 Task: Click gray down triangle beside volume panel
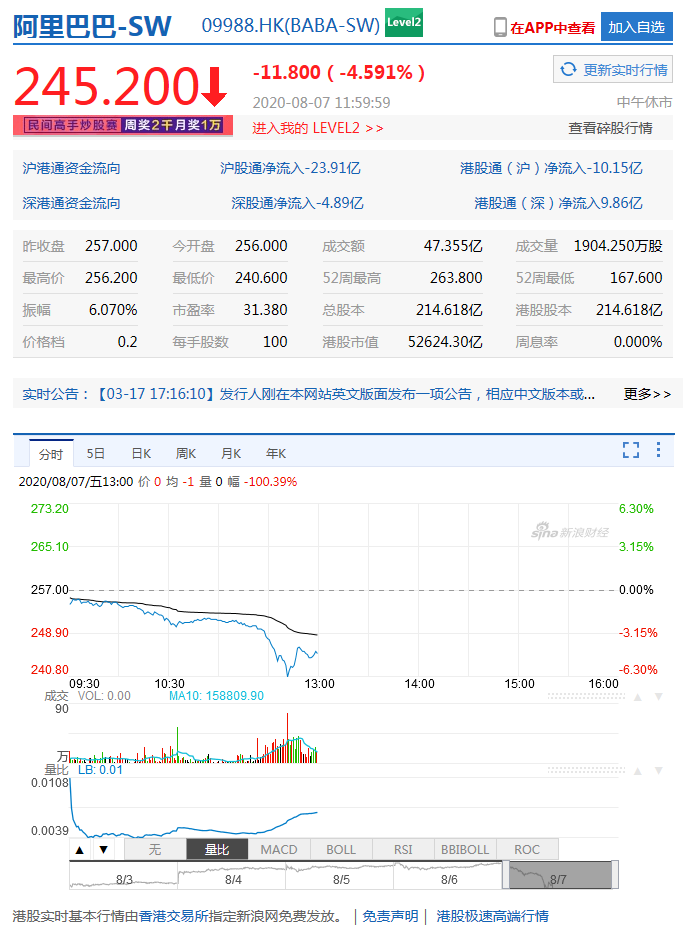[x=659, y=696]
